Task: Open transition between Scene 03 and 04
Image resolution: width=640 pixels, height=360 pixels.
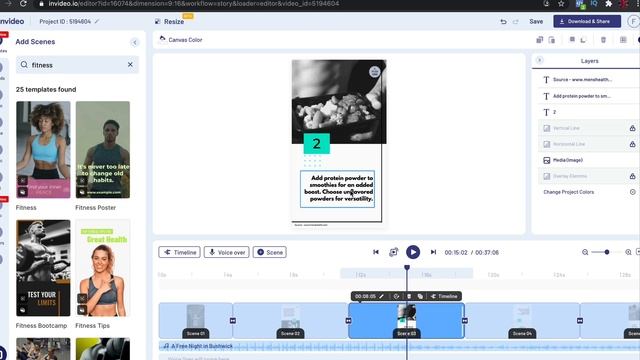Action: pyautogui.click(x=464, y=321)
